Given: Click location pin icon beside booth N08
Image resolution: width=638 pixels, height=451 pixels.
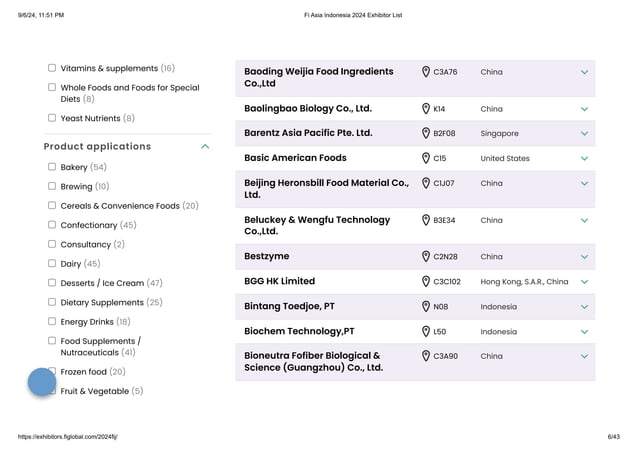Looking at the screenshot, I should [425, 307].
